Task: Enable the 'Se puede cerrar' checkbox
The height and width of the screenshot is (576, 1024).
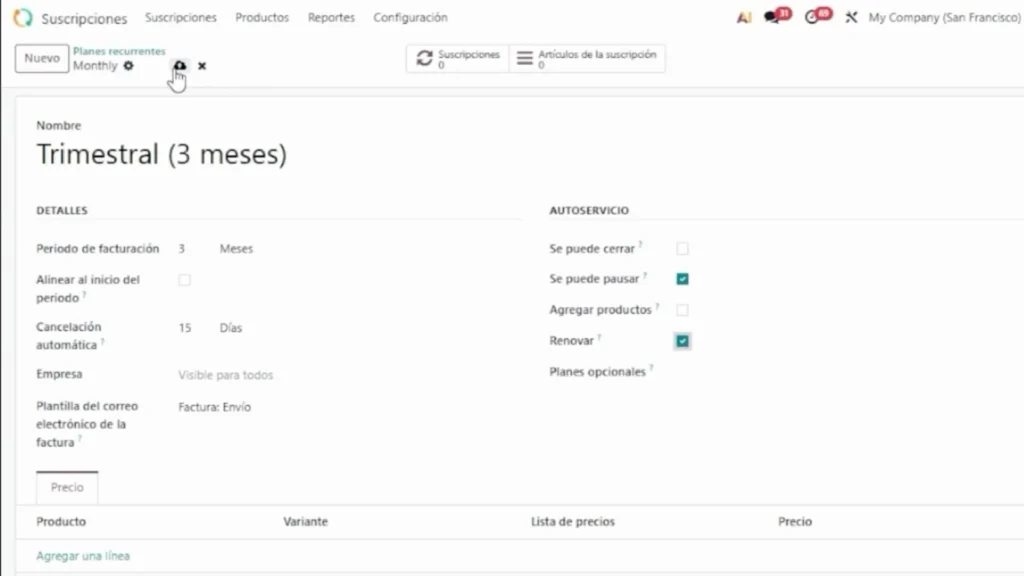Action: pyautogui.click(x=682, y=249)
